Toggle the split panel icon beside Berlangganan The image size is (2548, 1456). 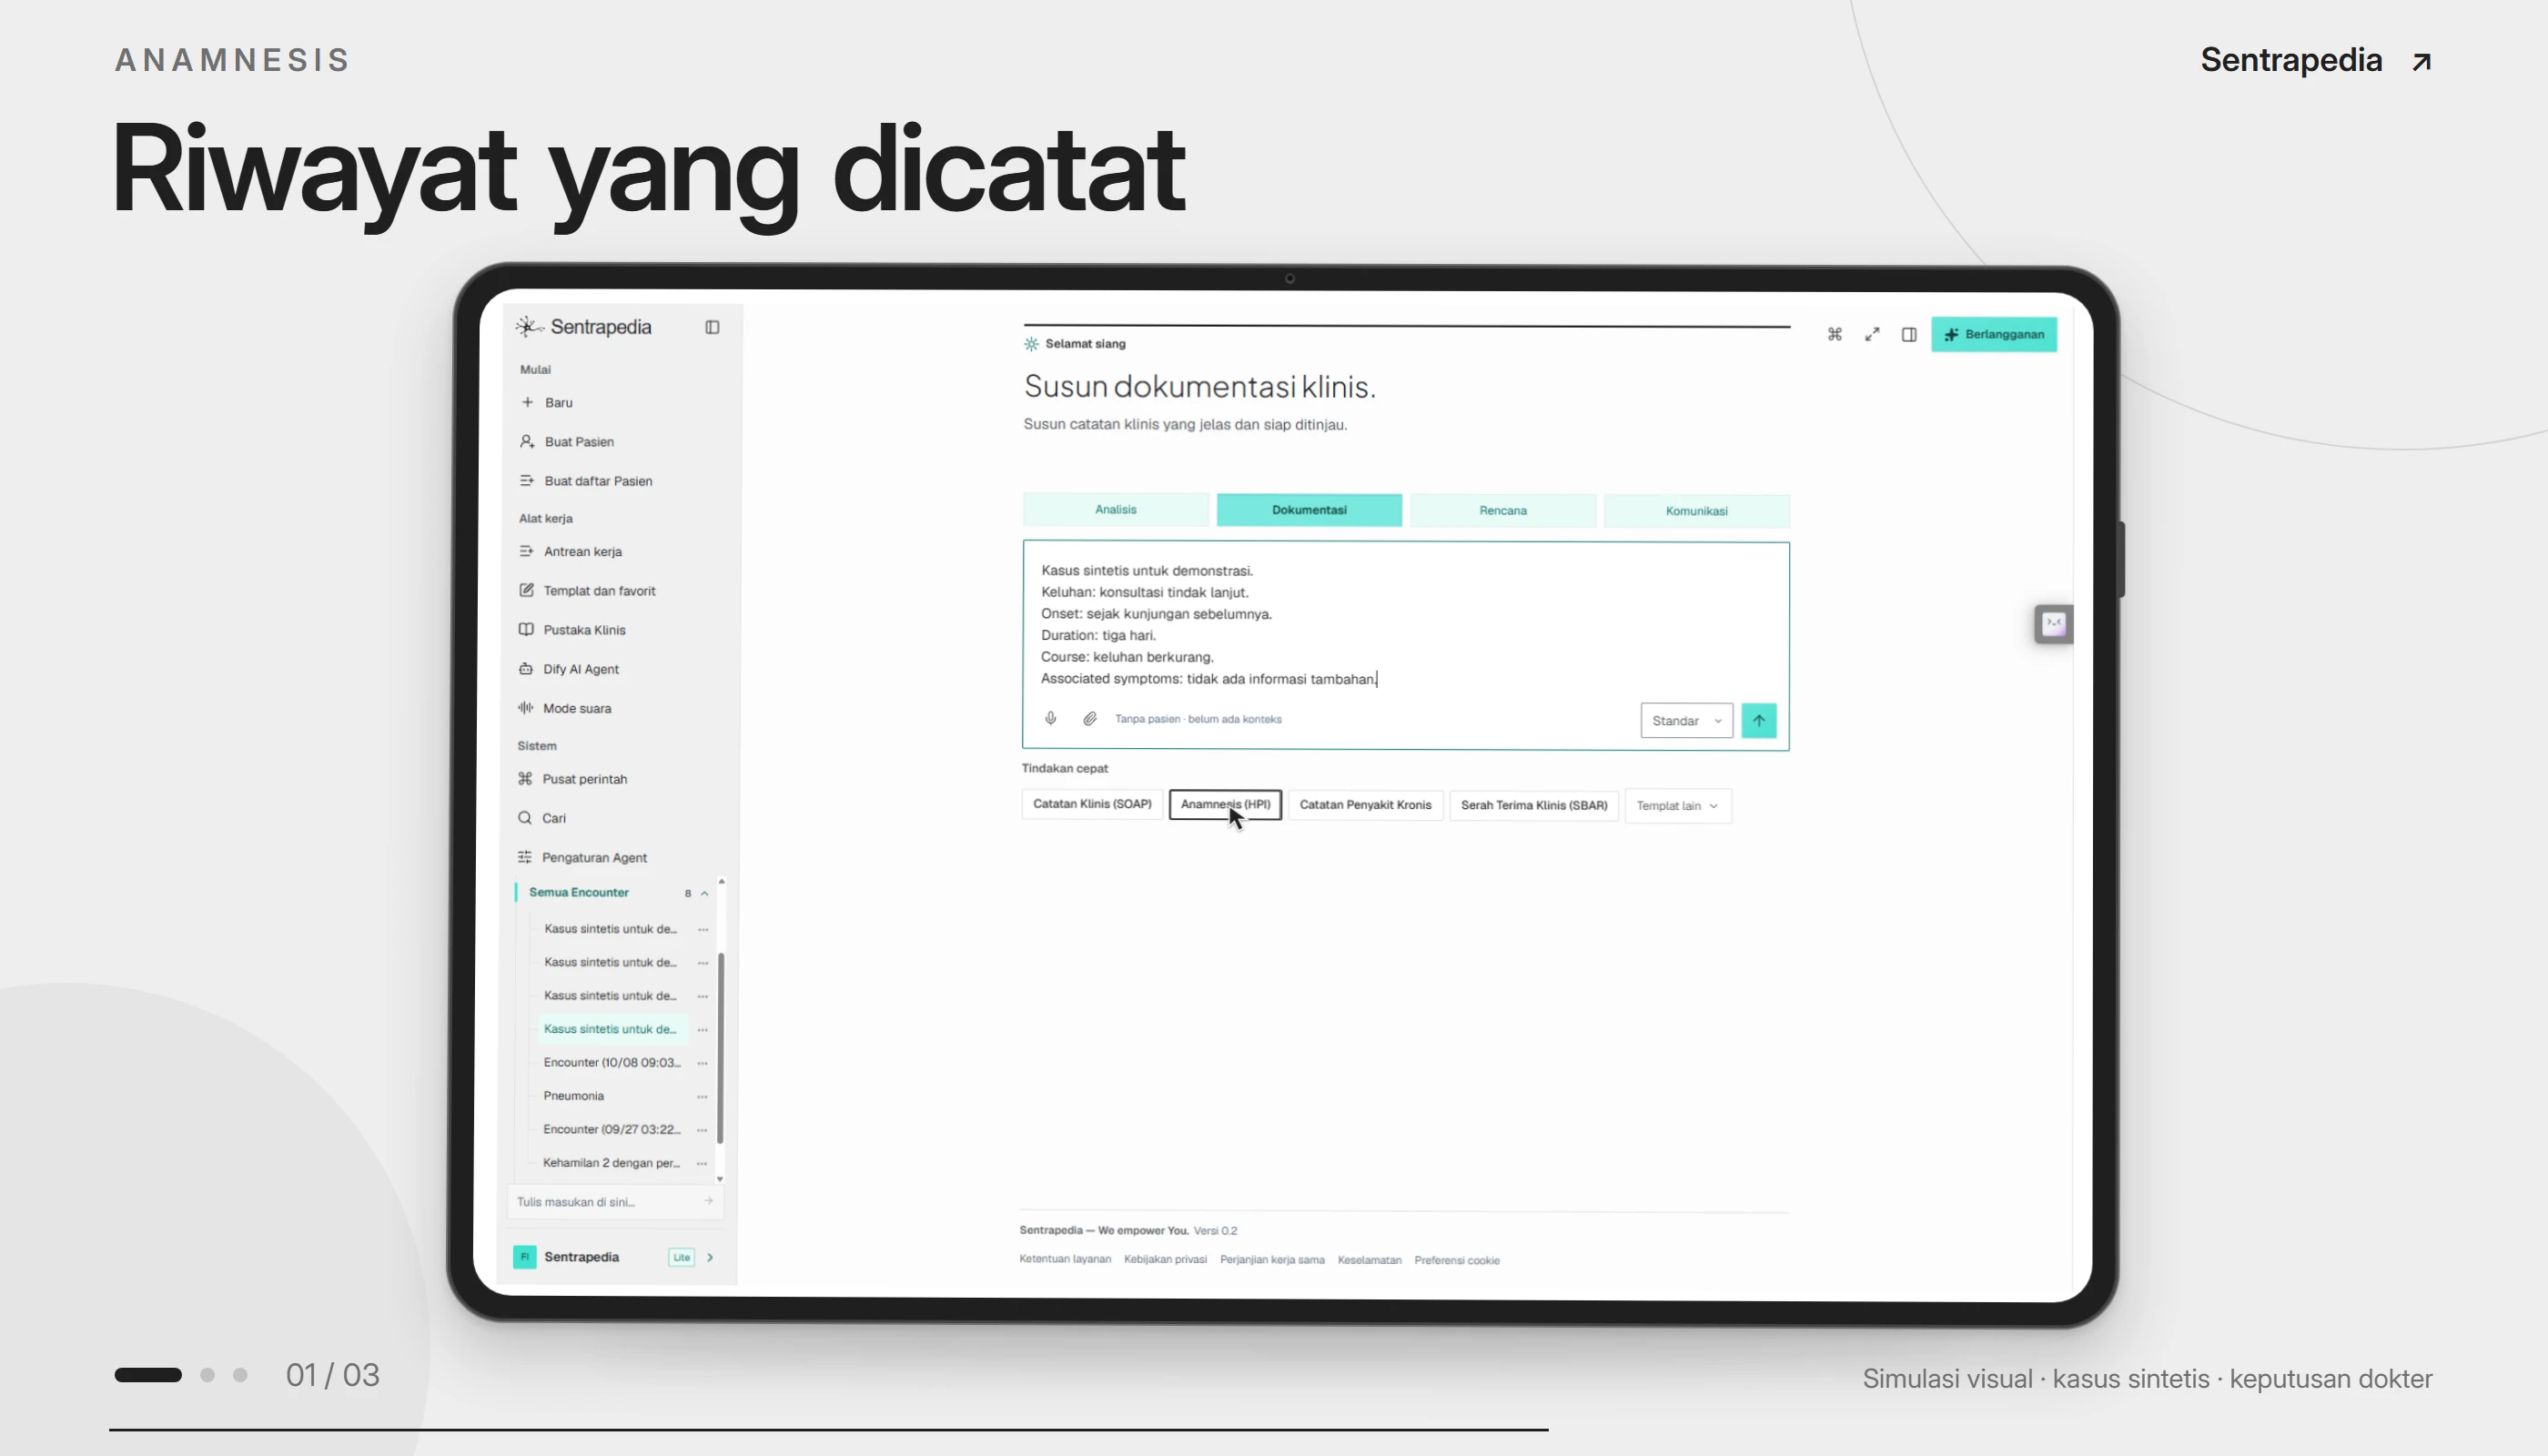[x=1909, y=334]
